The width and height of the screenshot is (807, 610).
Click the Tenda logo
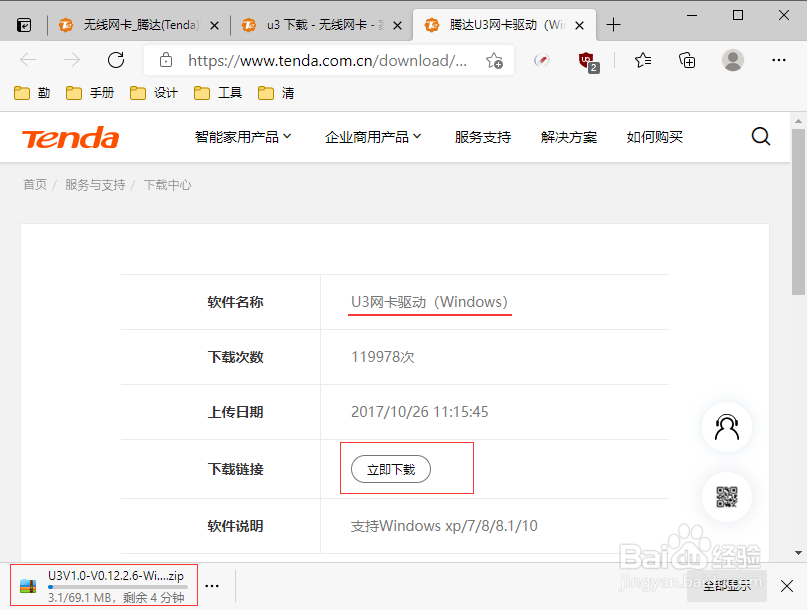click(71, 138)
